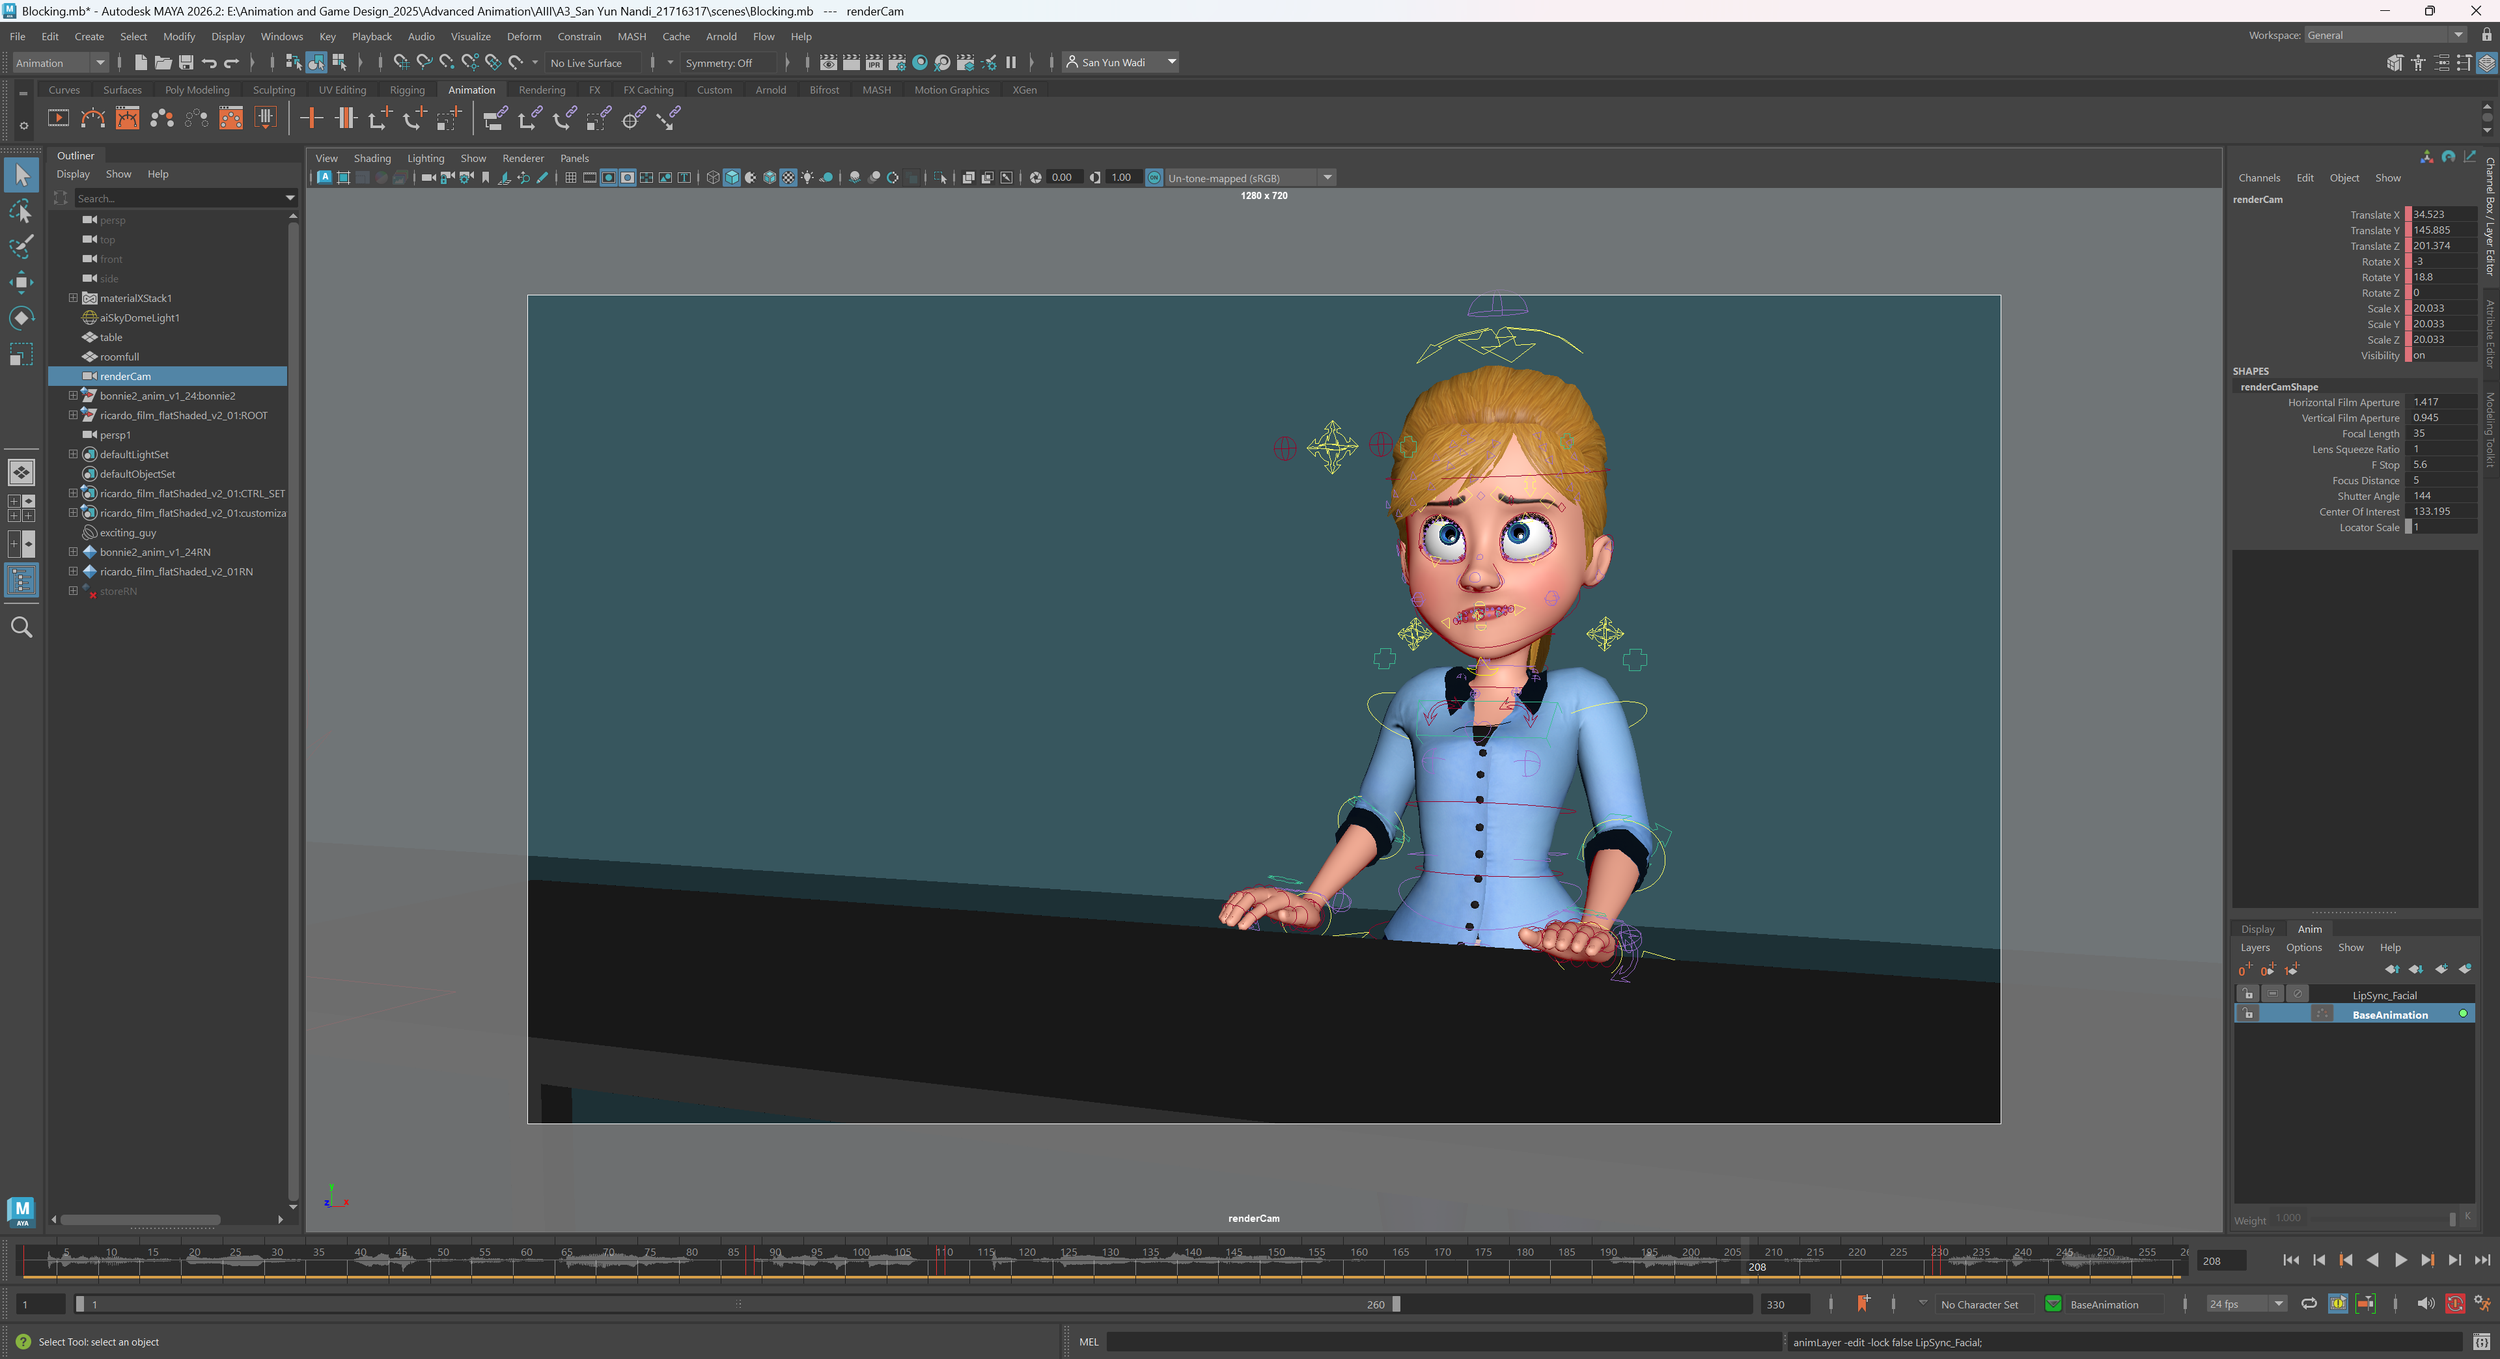This screenshot has height=1359, width=2500.
Task: Select the Select Tool arrow icon
Action: [21, 175]
